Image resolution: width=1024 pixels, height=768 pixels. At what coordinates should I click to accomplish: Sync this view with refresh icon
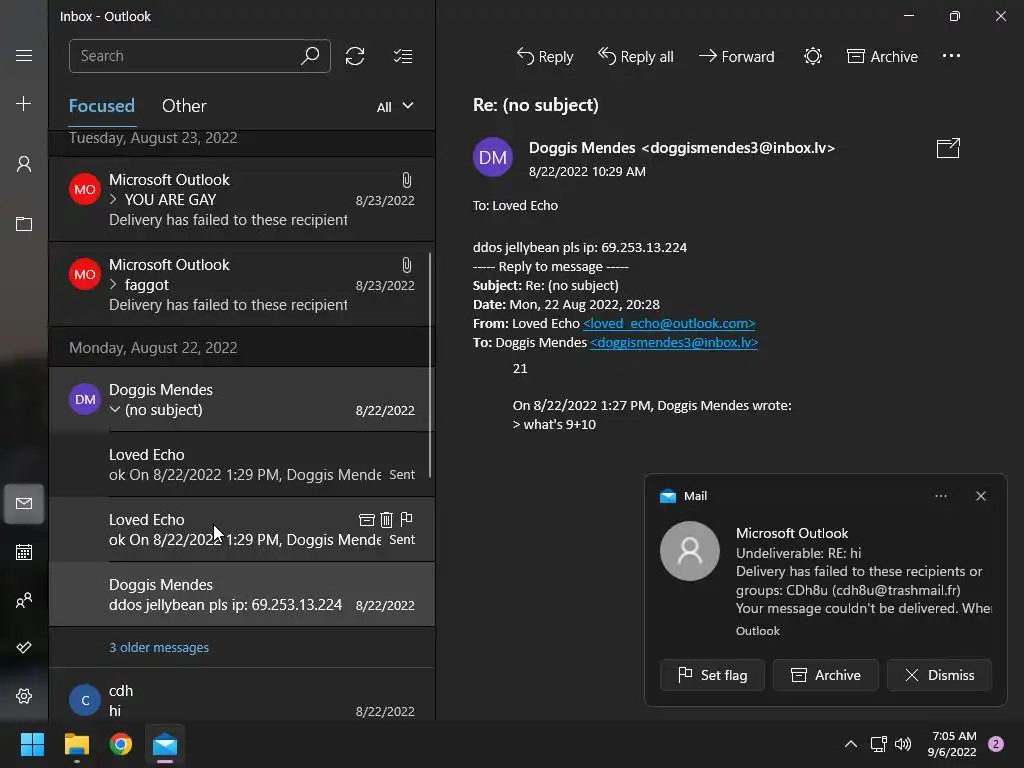click(x=355, y=56)
